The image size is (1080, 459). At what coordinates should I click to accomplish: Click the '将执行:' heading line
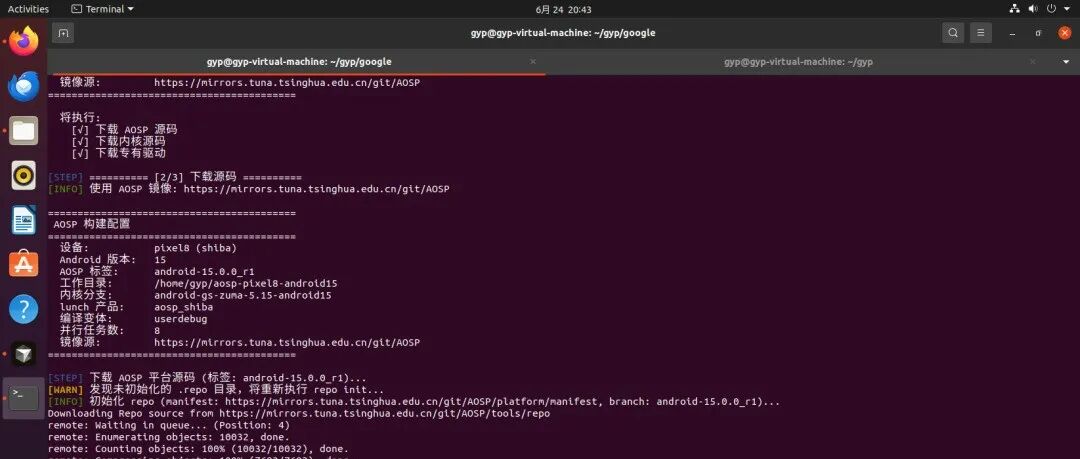(81, 117)
